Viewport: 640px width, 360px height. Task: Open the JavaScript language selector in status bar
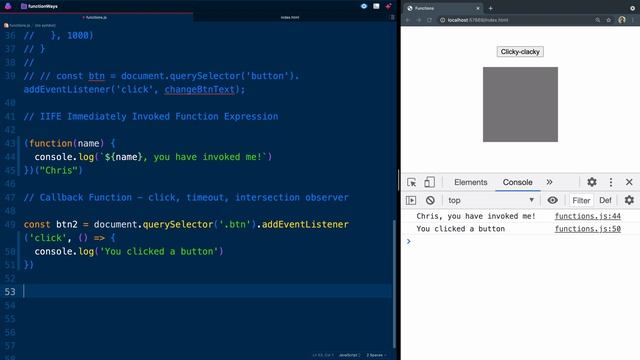pyautogui.click(x=349, y=355)
